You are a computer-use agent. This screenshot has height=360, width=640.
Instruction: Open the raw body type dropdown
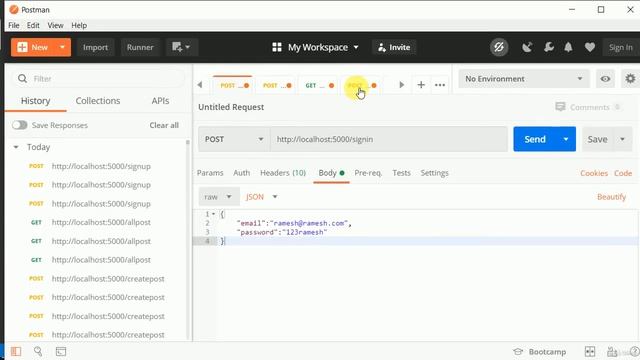pos(218,197)
